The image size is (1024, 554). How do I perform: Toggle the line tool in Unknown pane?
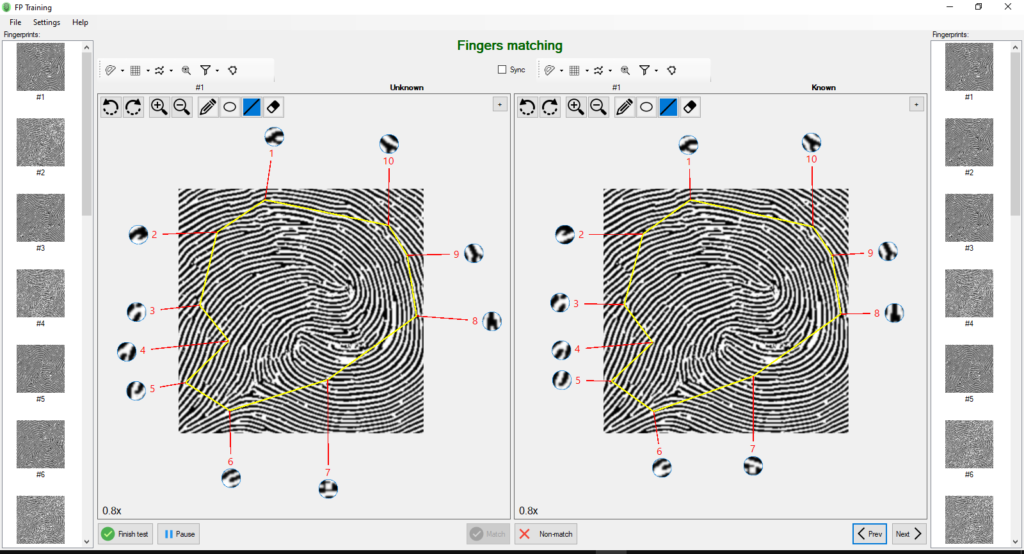tap(251, 107)
